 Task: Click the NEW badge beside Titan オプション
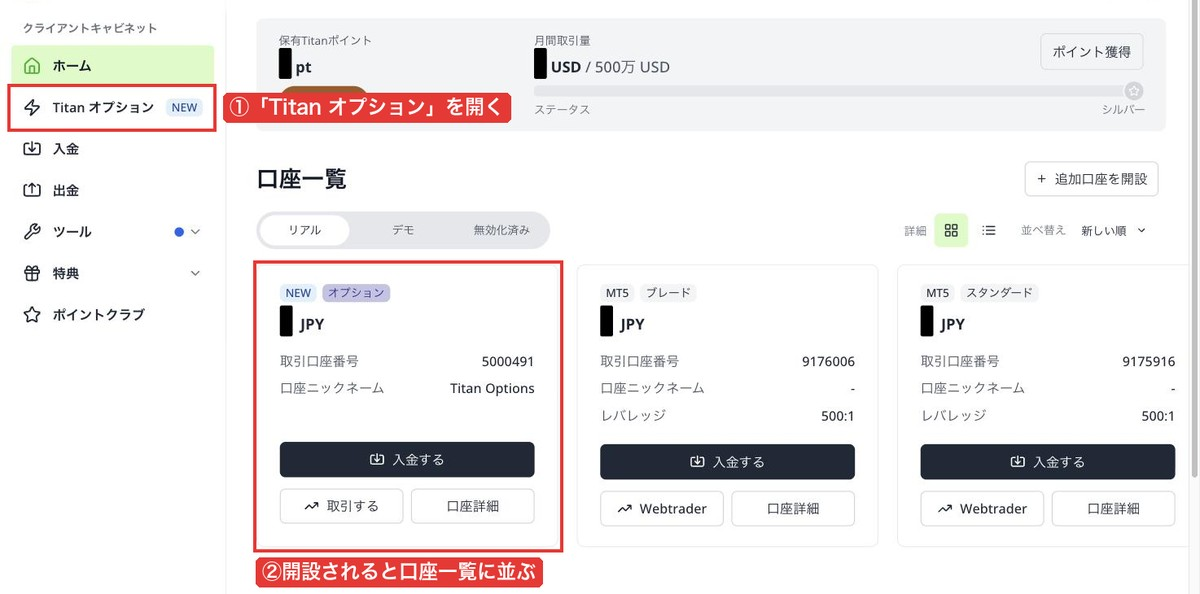(x=185, y=107)
